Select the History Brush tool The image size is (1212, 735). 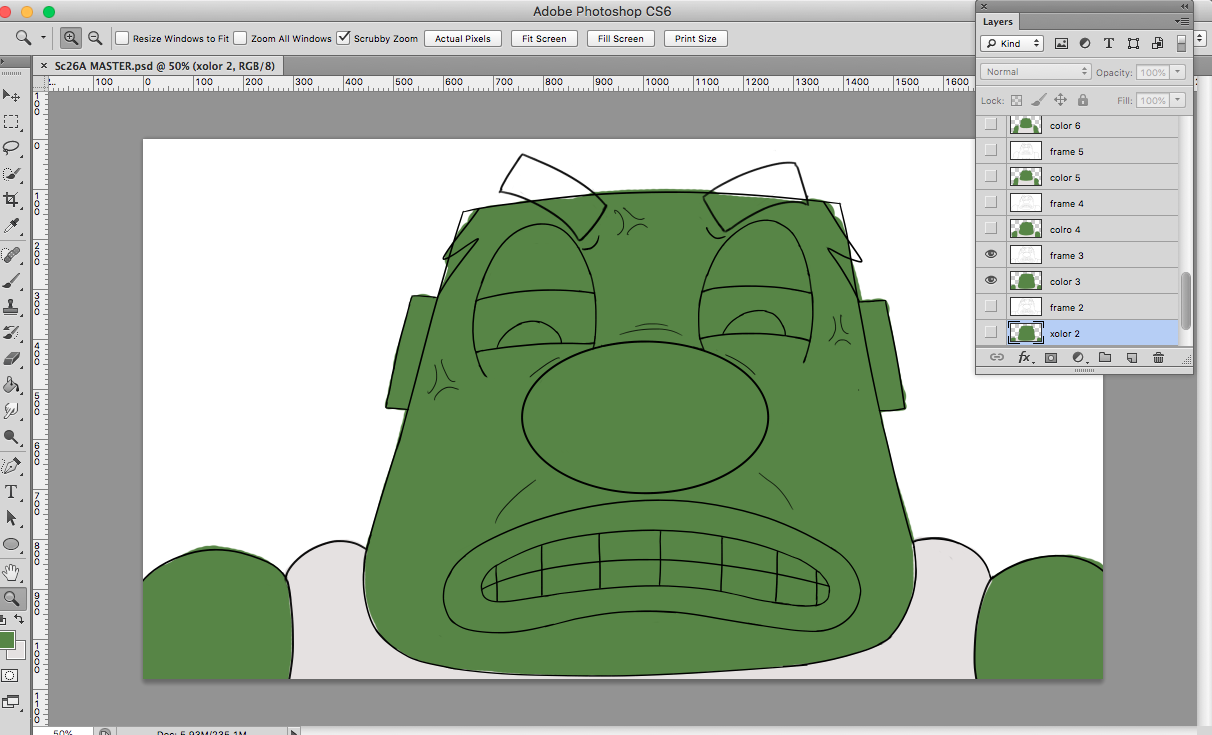pyautogui.click(x=12, y=332)
